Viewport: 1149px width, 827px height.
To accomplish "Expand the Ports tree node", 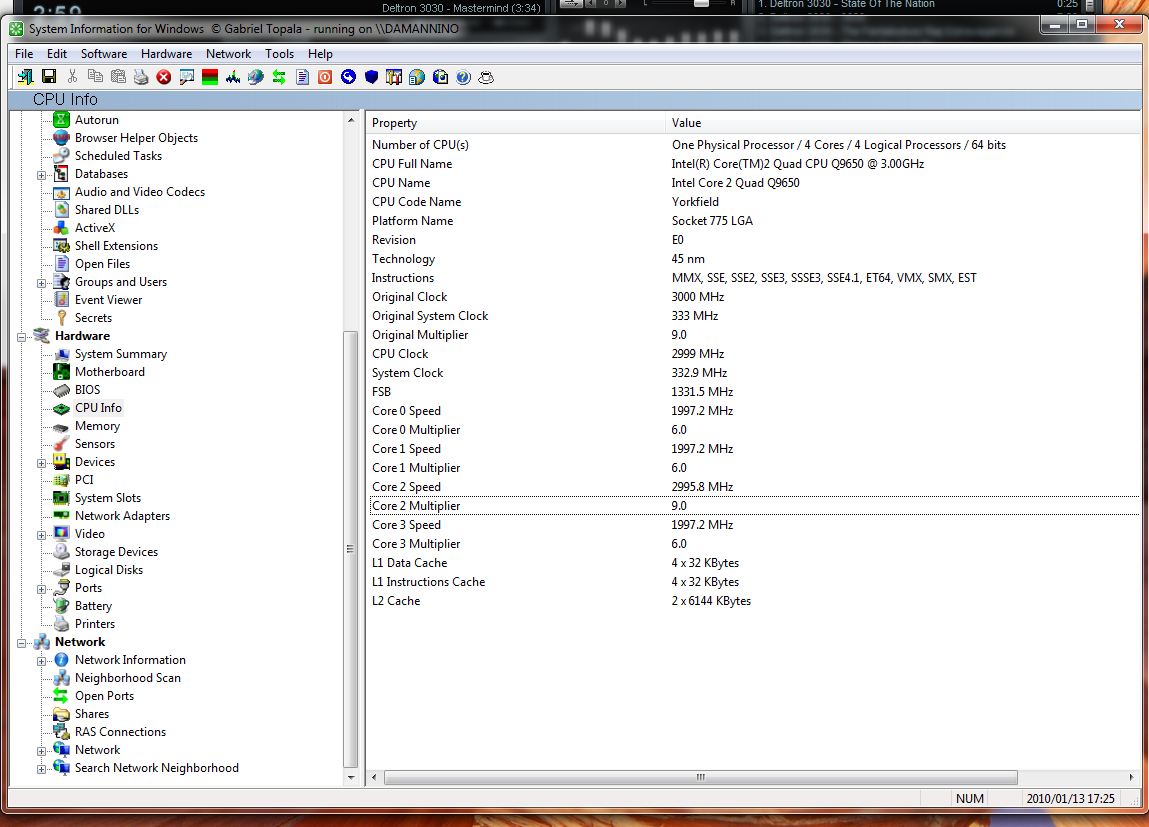I will tap(42, 589).
